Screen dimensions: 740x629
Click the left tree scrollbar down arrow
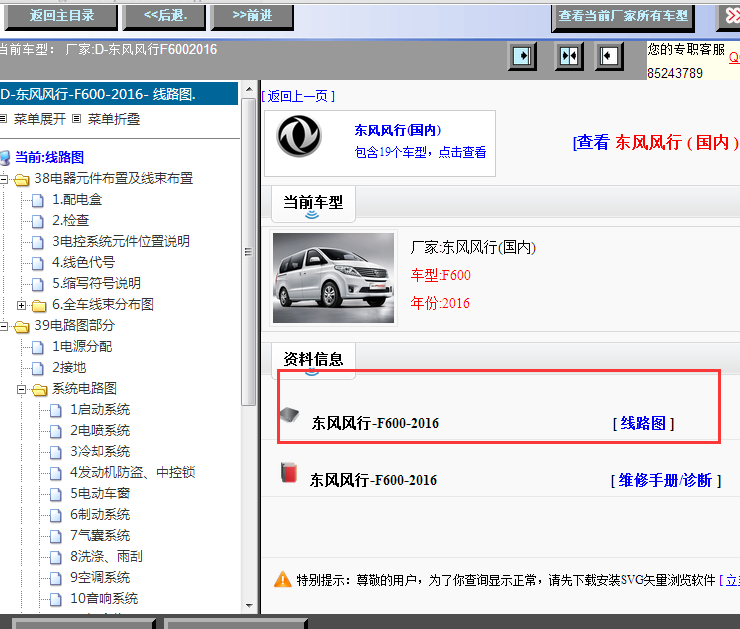[x=249, y=606]
